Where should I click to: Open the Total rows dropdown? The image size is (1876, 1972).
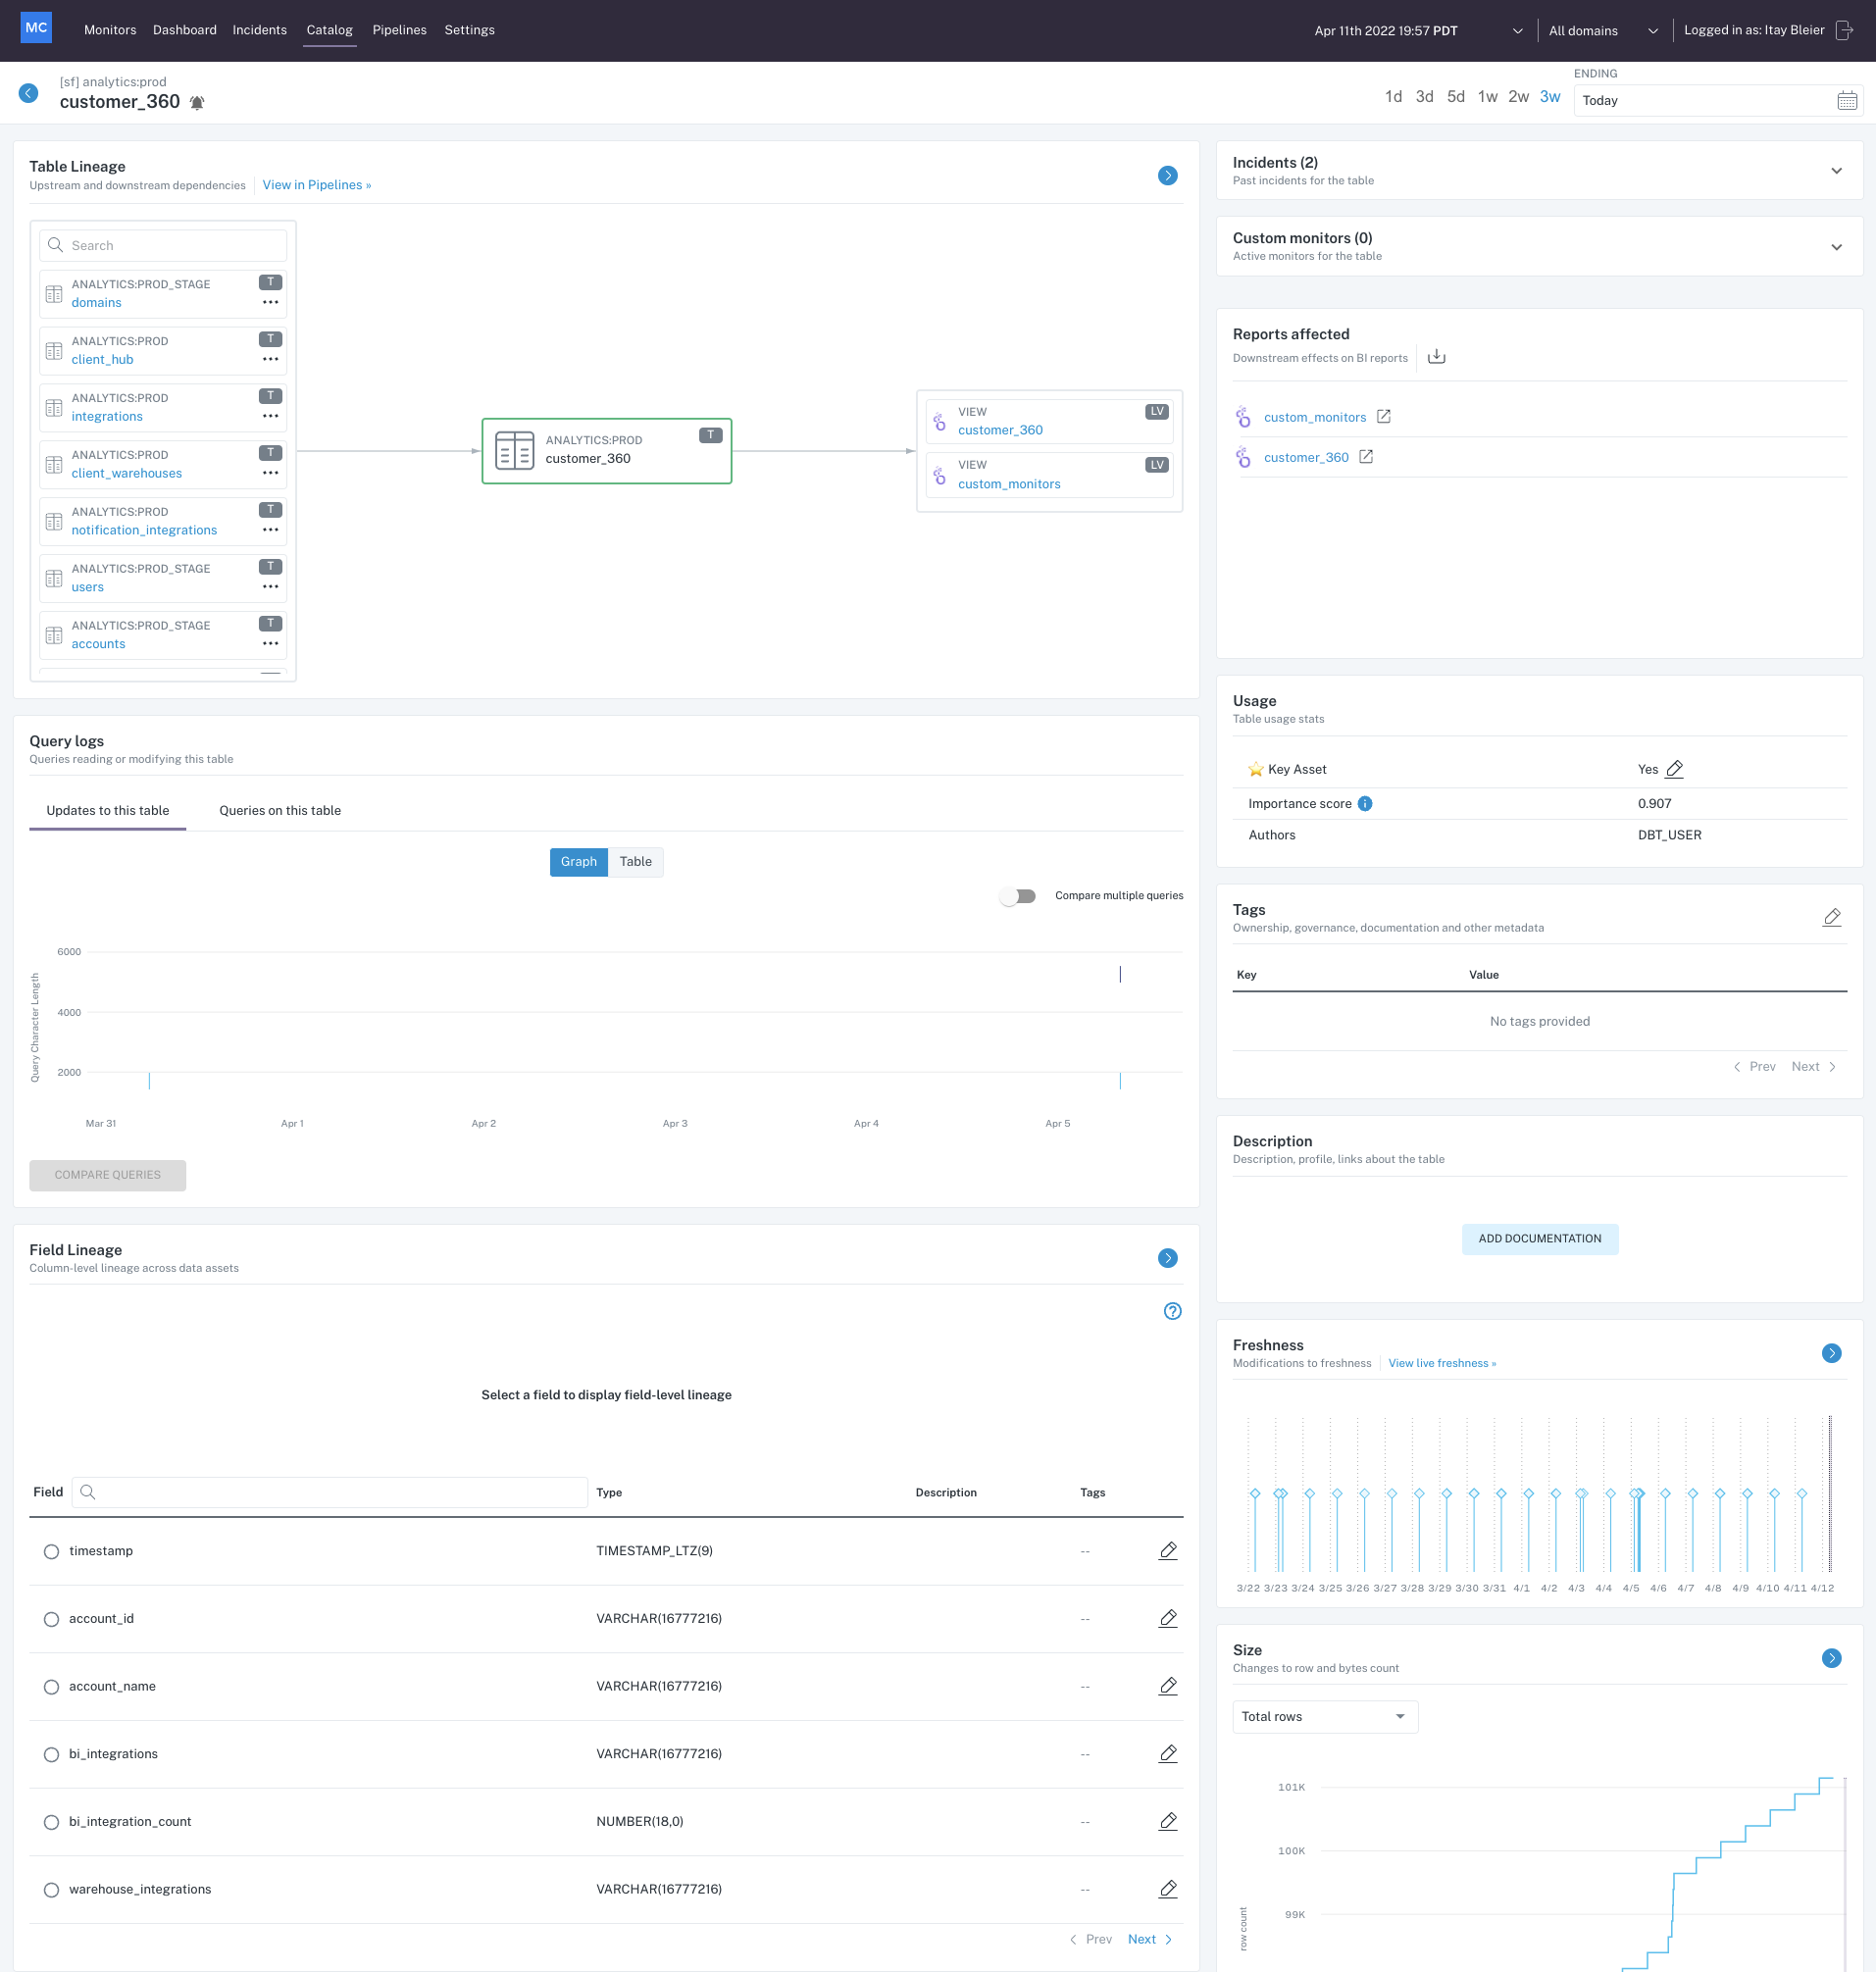click(1325, 1717)
